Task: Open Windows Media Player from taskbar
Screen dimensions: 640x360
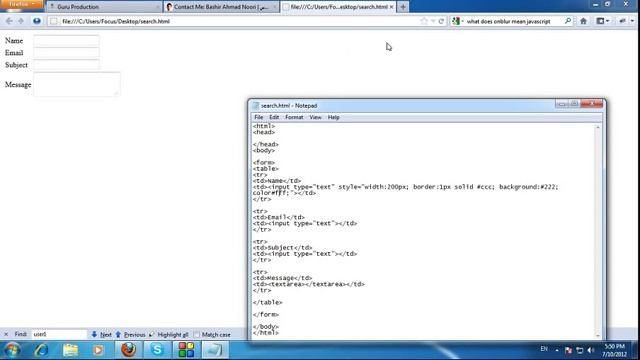Action: (98, 350)
